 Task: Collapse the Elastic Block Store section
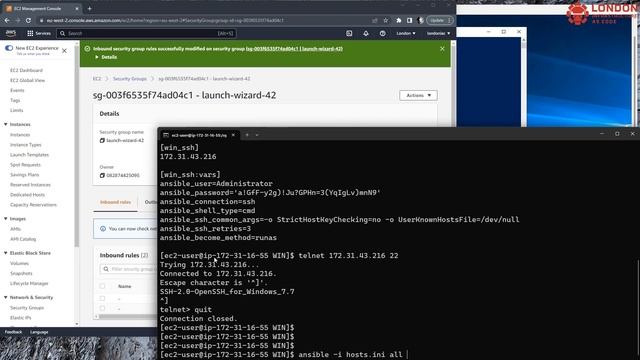coord(6,253)
